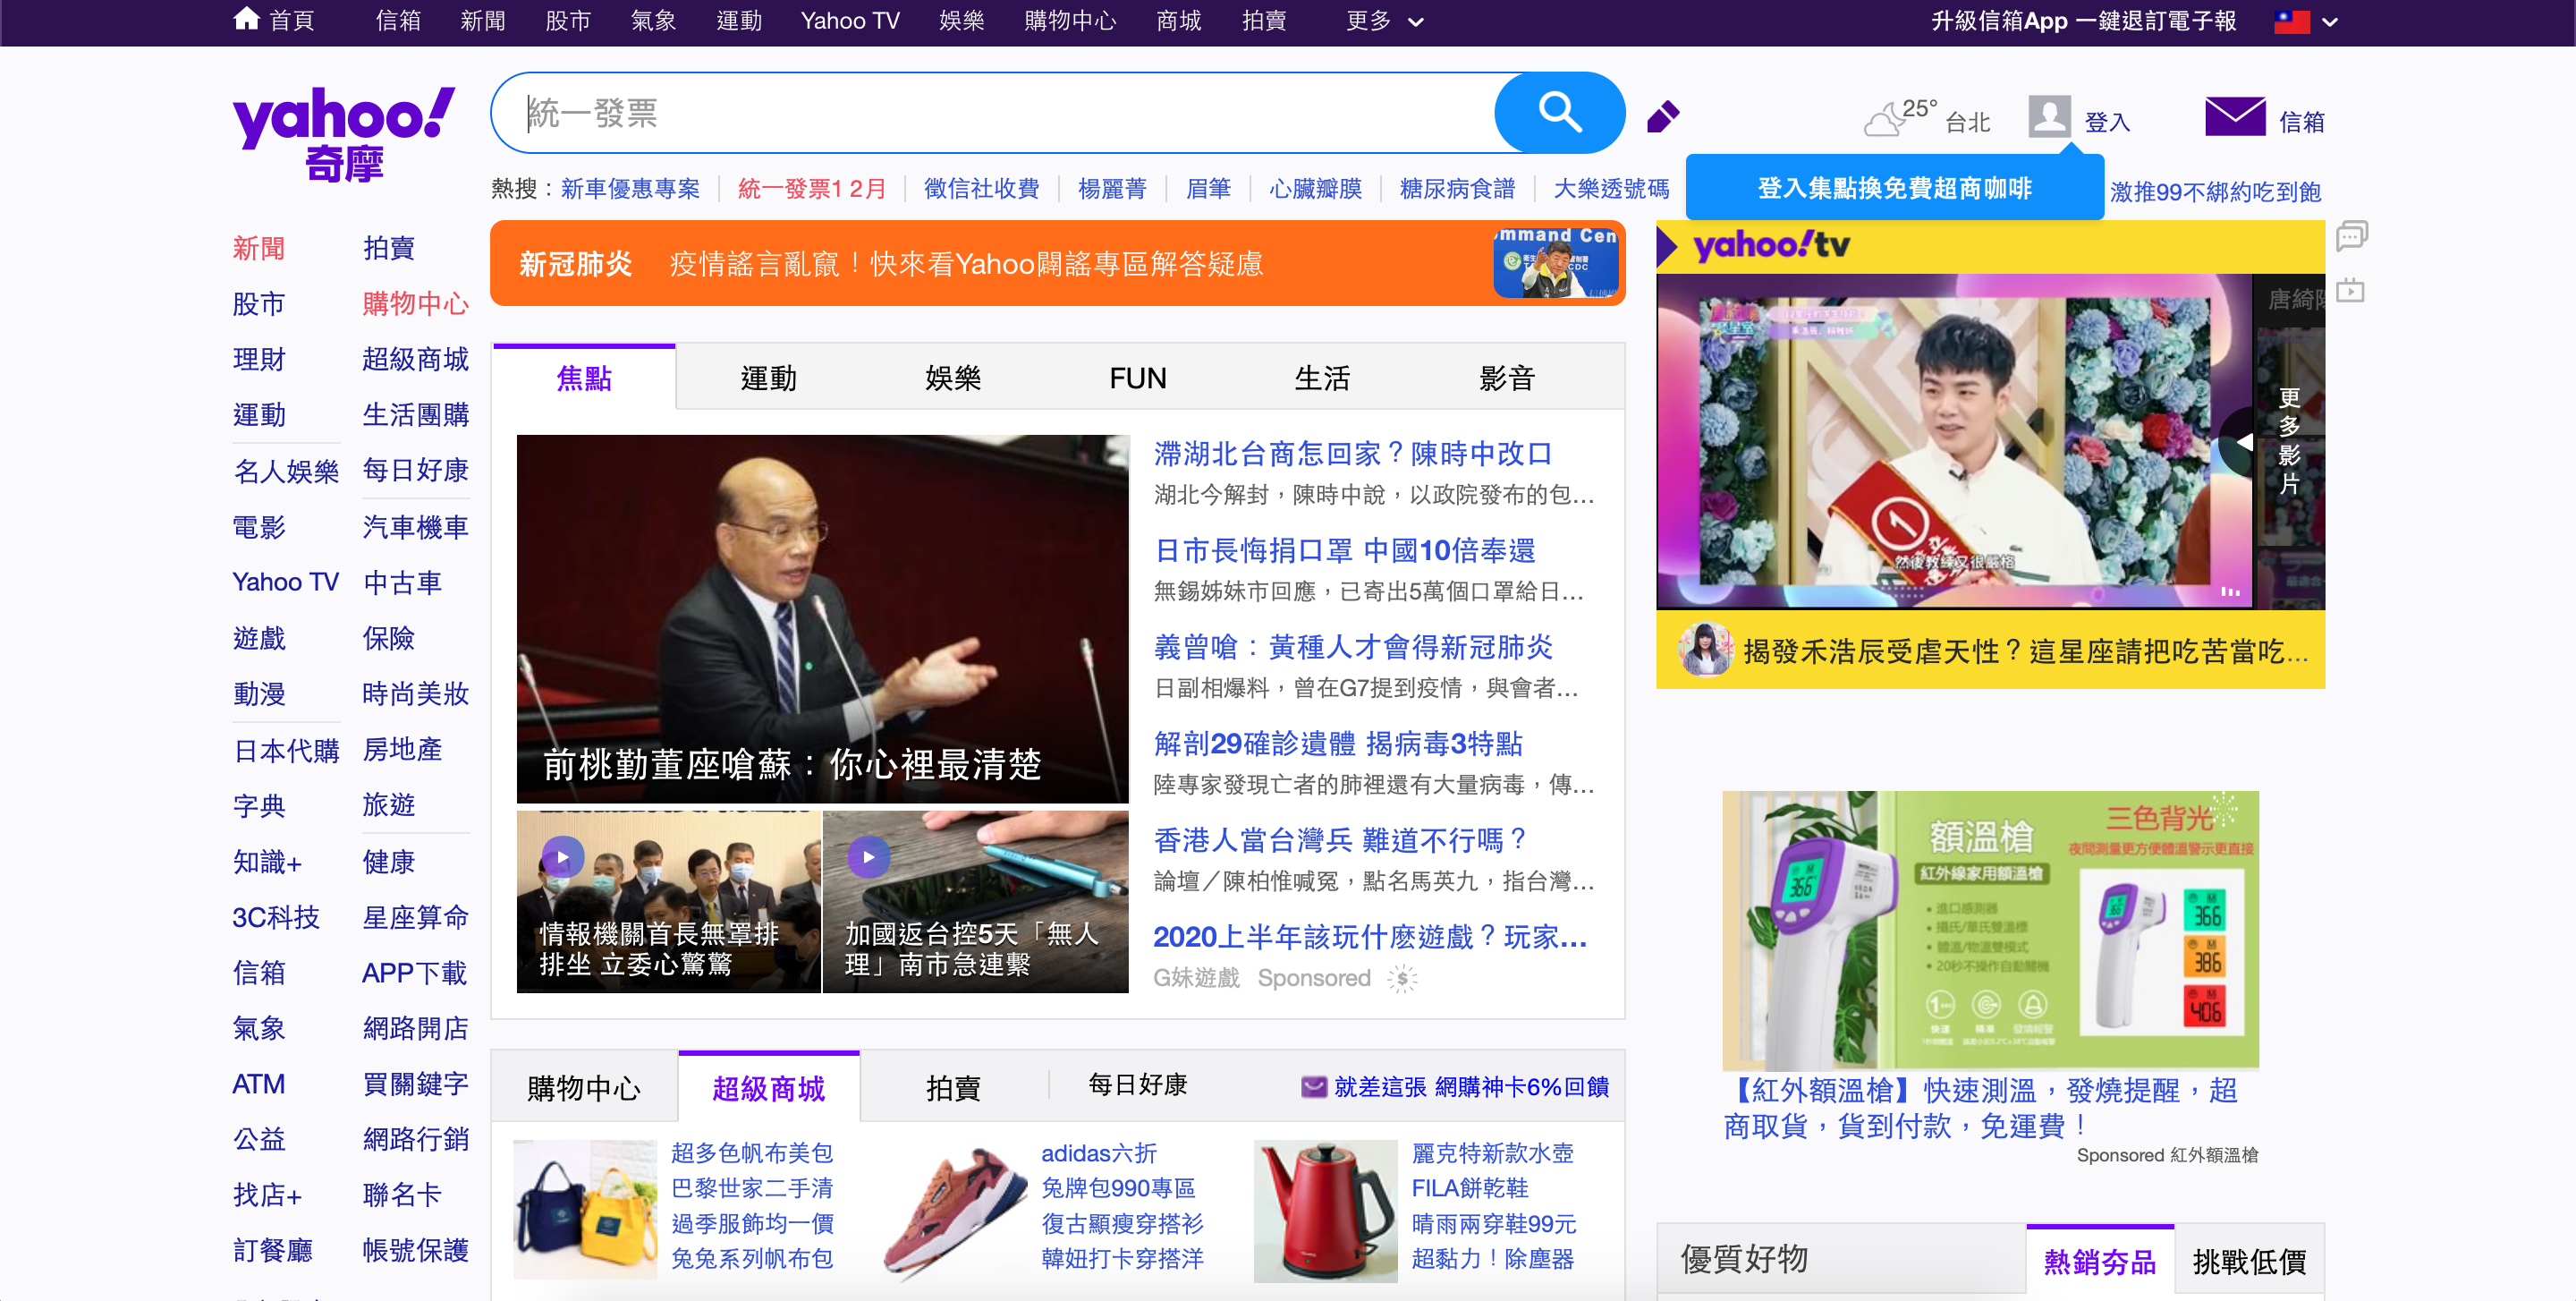The height and width of the screenshot is (1301, 2576).
Task: Click the 登入 login link
Action: click(x=2107, y=122)
